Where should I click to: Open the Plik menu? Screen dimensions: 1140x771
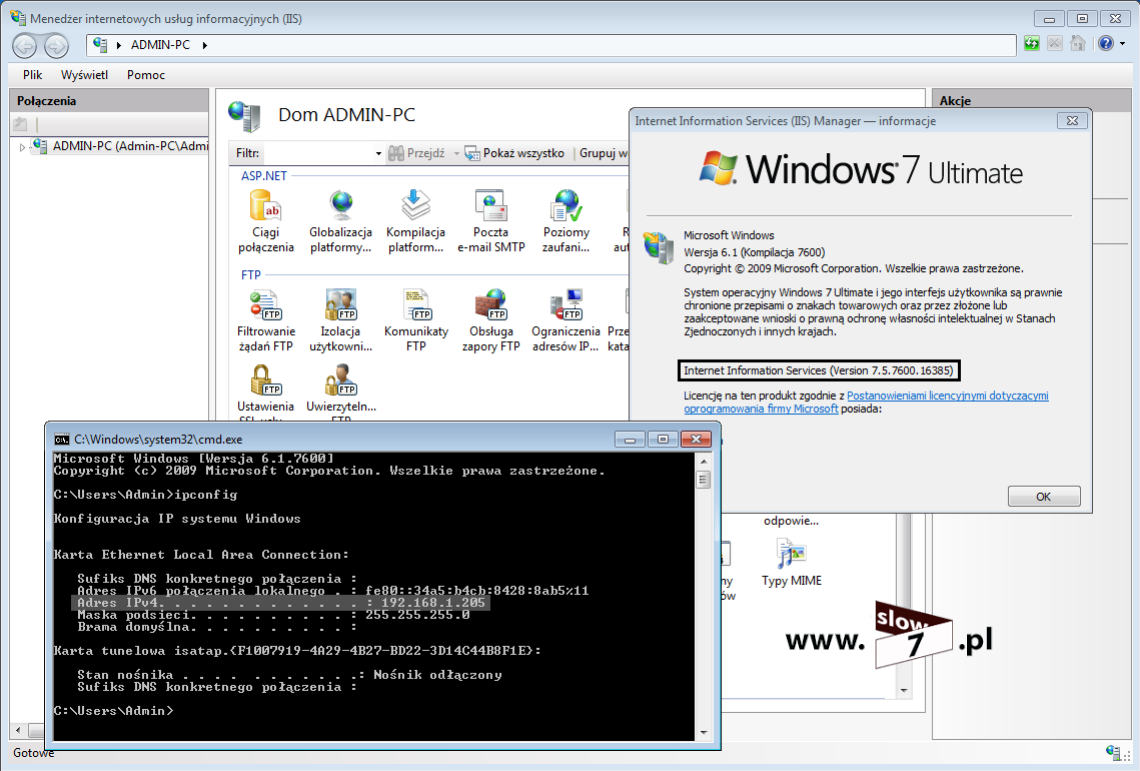[32, 75]
